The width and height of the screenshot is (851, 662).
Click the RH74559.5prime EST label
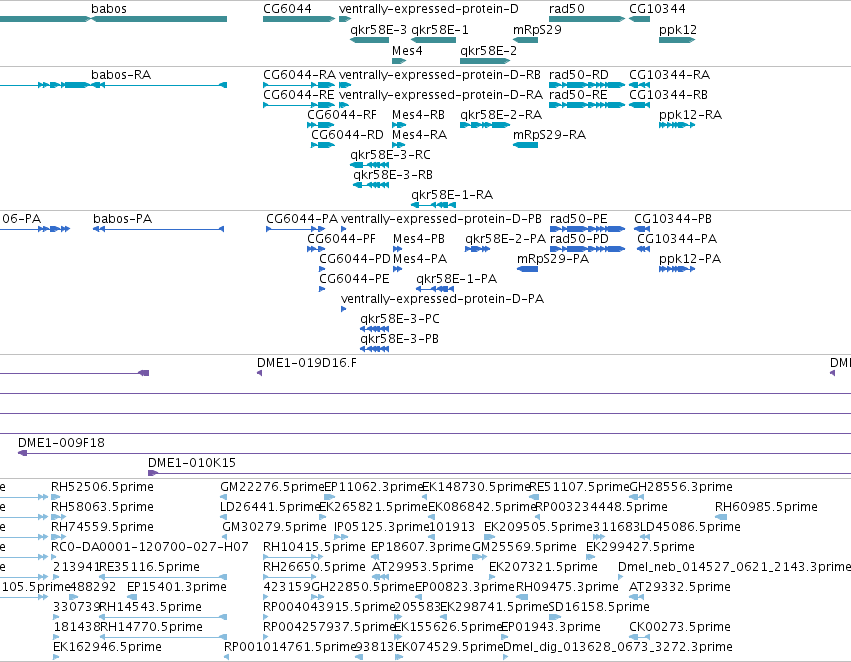click(103, 527)
